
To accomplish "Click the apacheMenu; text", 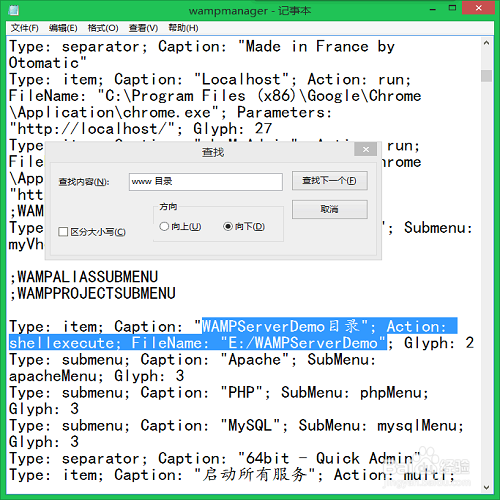I will [56, 376].
